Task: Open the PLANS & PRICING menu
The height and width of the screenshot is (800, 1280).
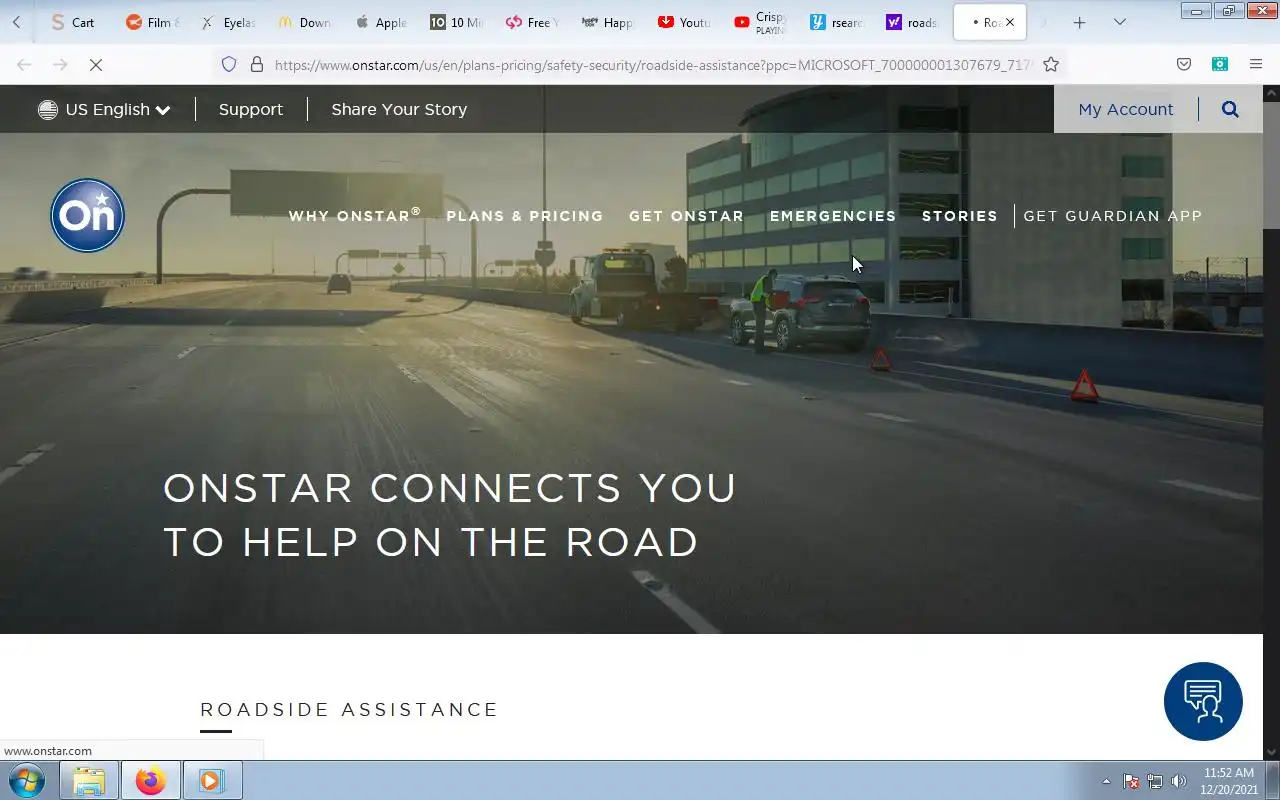Action: click(x=525, y=216)
